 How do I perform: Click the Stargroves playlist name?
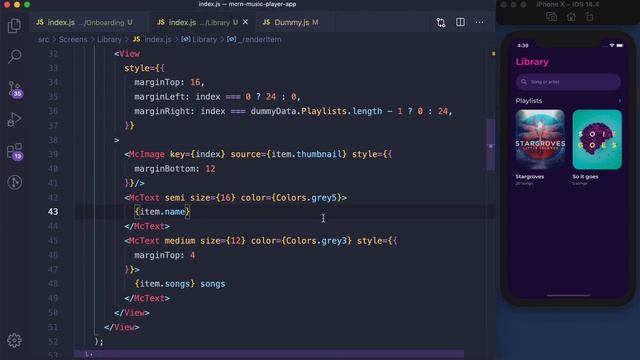[x=529, y=177]
